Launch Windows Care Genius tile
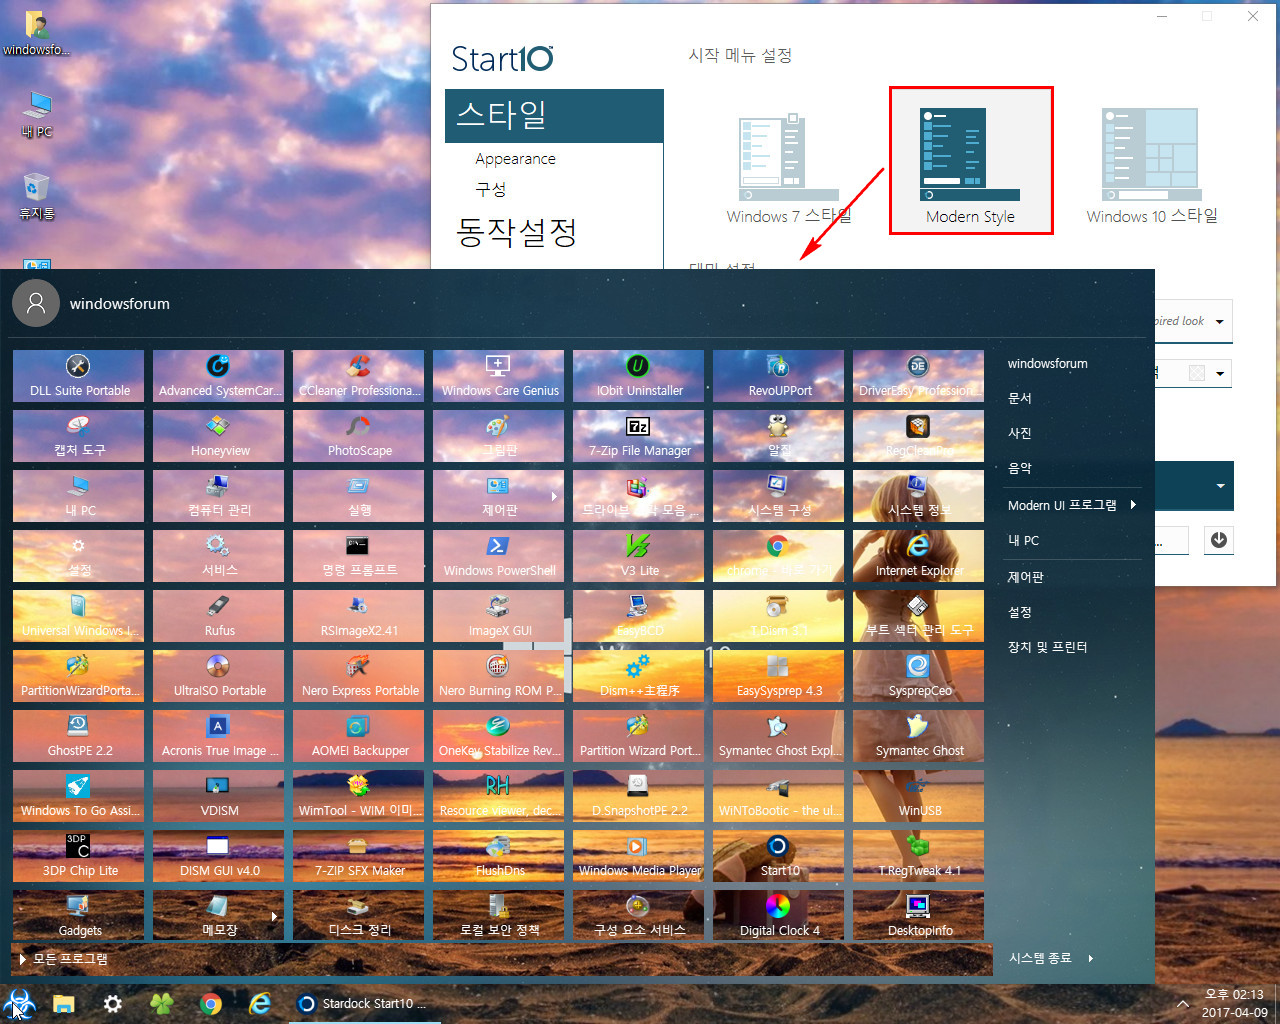Viewport: 1280px width, 1024px height. [499, 376]
